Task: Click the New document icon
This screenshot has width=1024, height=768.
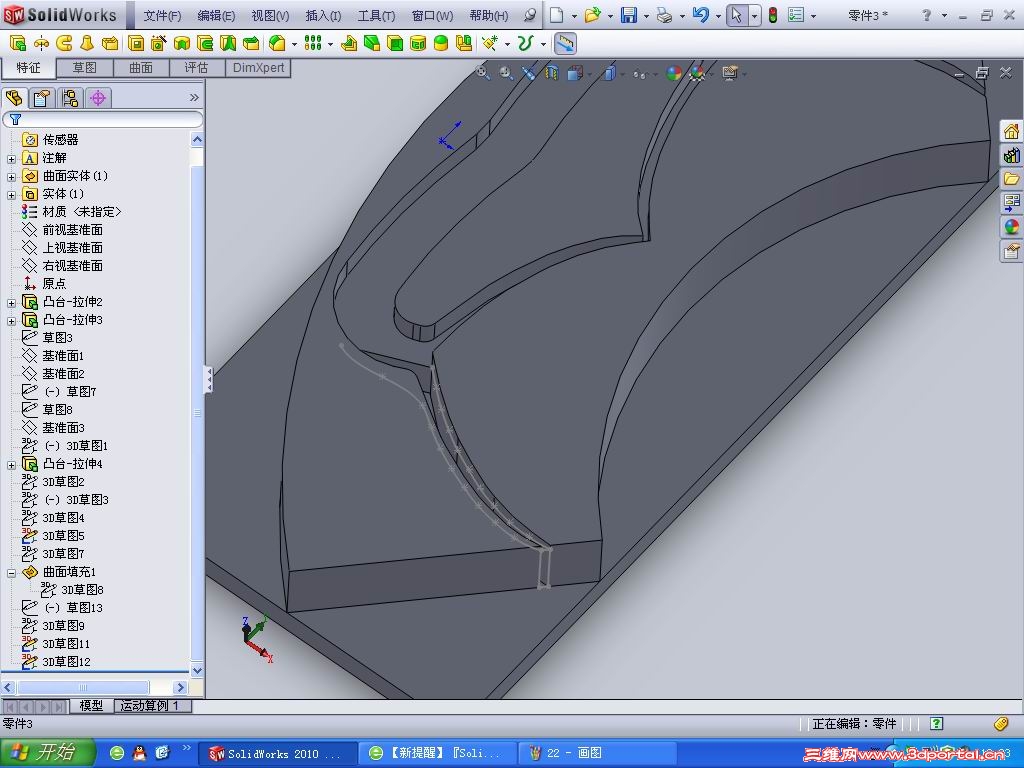Action: [556, 15]
